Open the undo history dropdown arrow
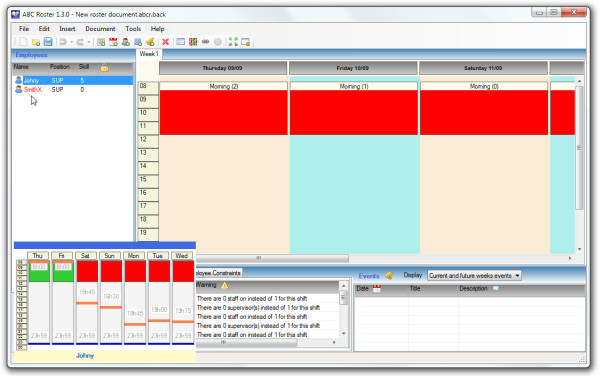The width and height of the screenshot is (600, 378). coord(72,42)
